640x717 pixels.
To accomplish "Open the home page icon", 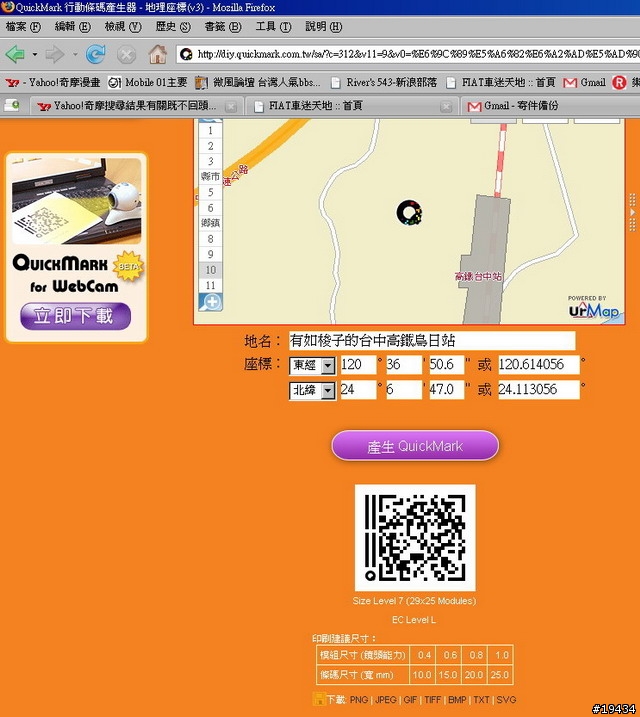I will (157, 54).
